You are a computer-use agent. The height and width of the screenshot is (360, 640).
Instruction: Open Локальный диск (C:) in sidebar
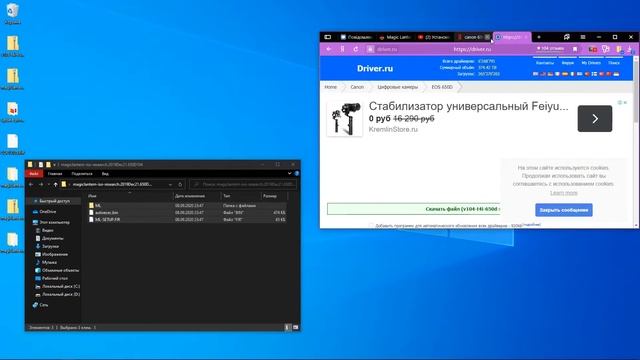point(58,287)
